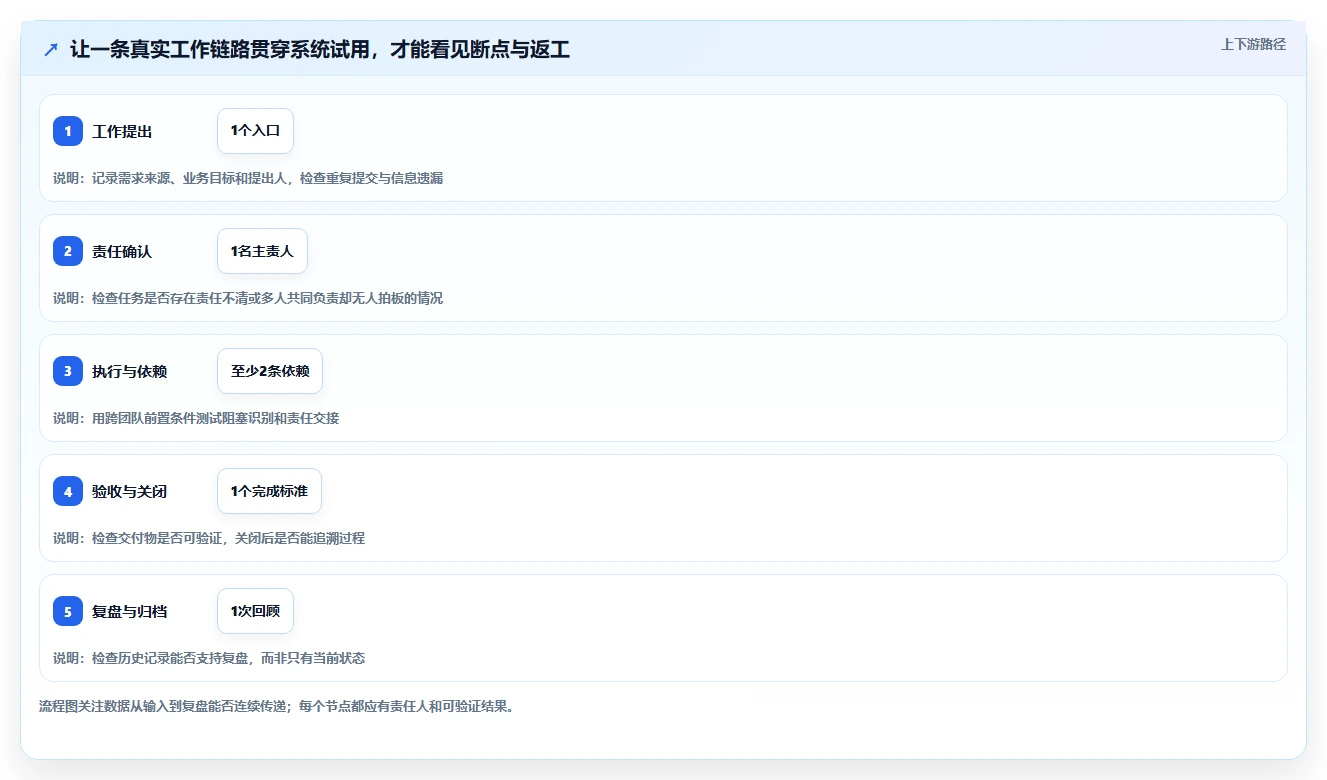Select the 1次回顾 tag
The image size is (1327, 780).
click(x=255, y=611)
